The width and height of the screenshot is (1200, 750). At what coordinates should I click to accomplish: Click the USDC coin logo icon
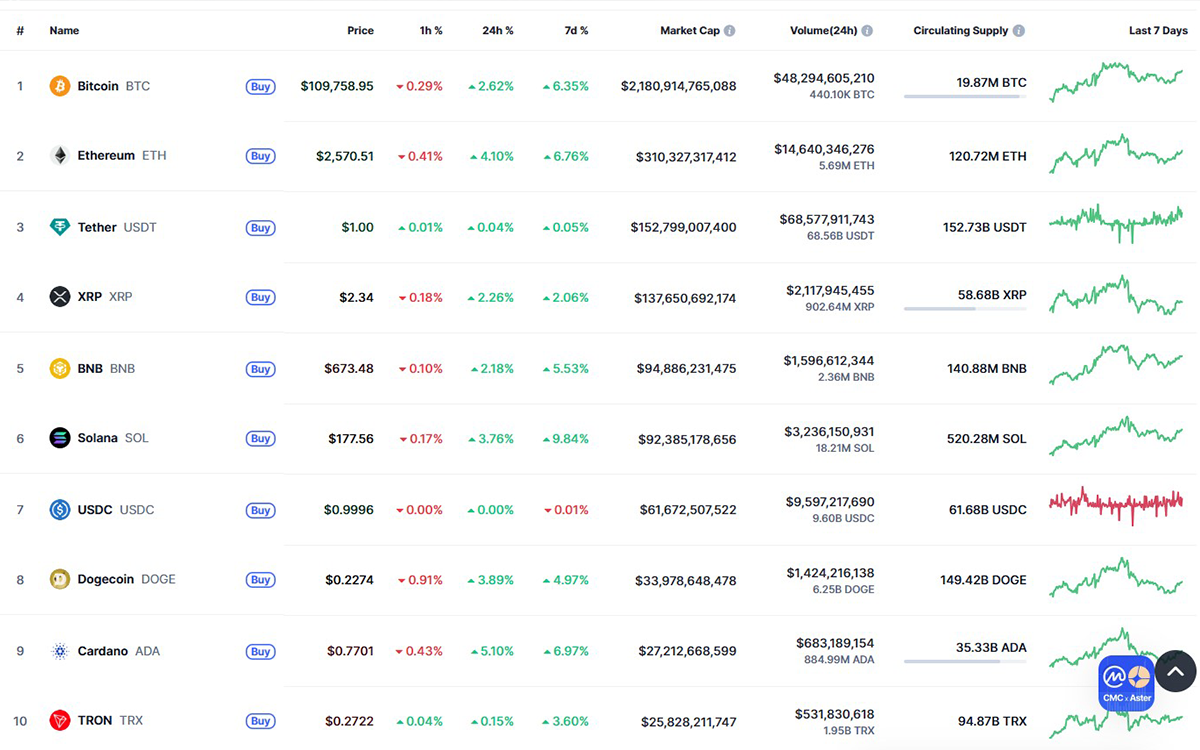click(x=60, y=510)
